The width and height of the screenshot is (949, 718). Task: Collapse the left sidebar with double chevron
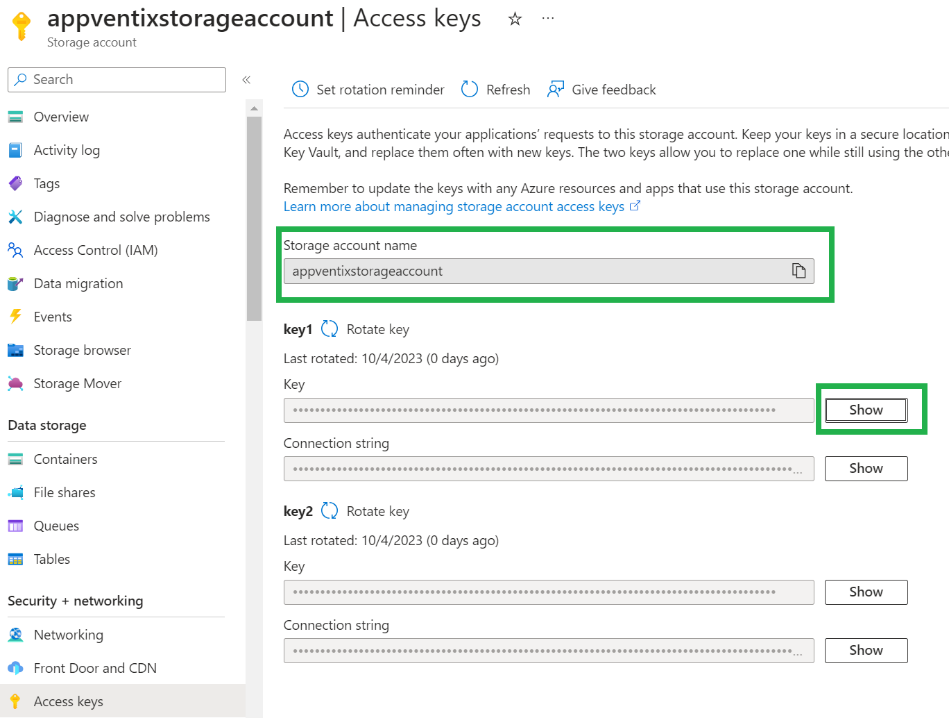coord(246,79)
